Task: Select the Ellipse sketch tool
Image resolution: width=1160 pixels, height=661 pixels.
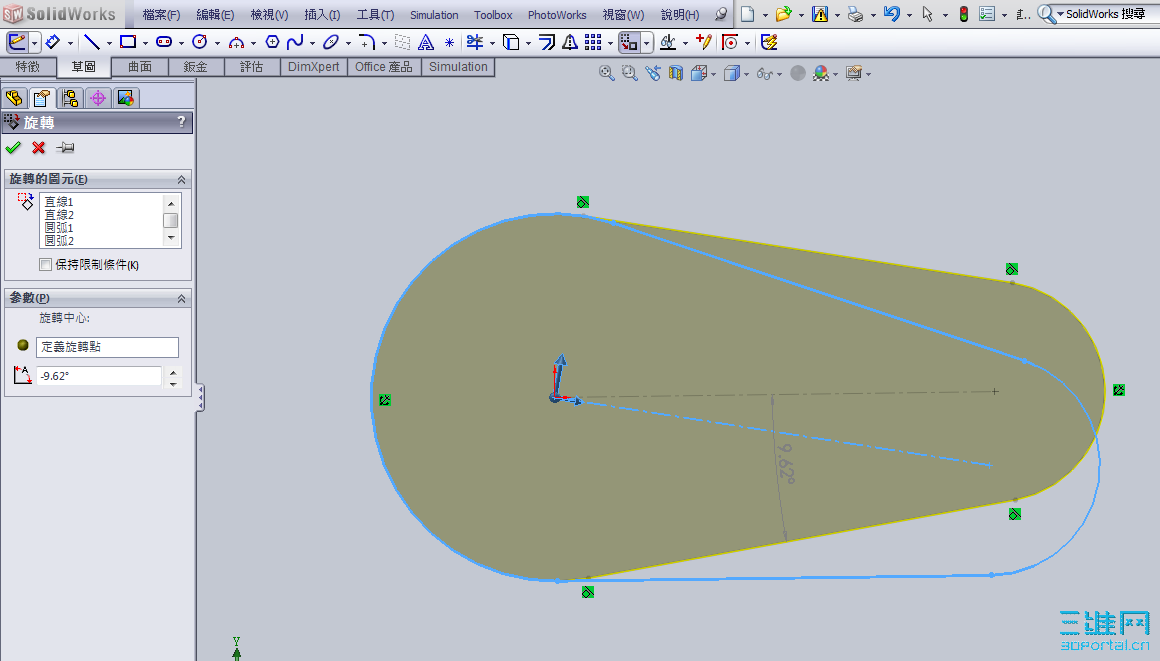Action: (x=331, y=42)
